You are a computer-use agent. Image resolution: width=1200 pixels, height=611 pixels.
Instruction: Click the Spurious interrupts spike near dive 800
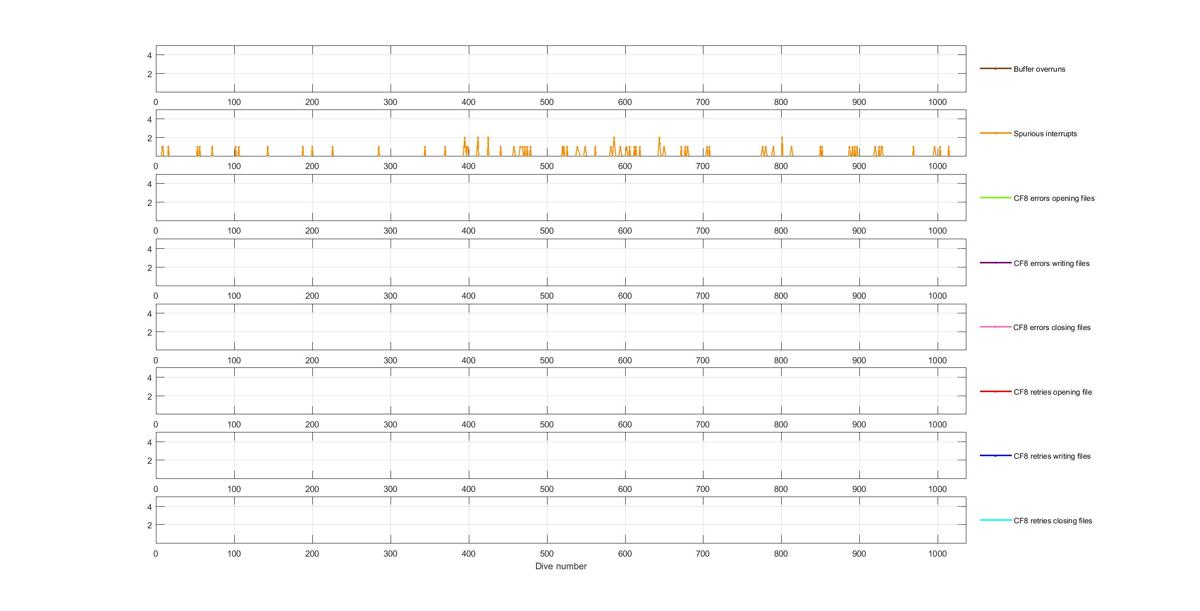coord(782,146)
